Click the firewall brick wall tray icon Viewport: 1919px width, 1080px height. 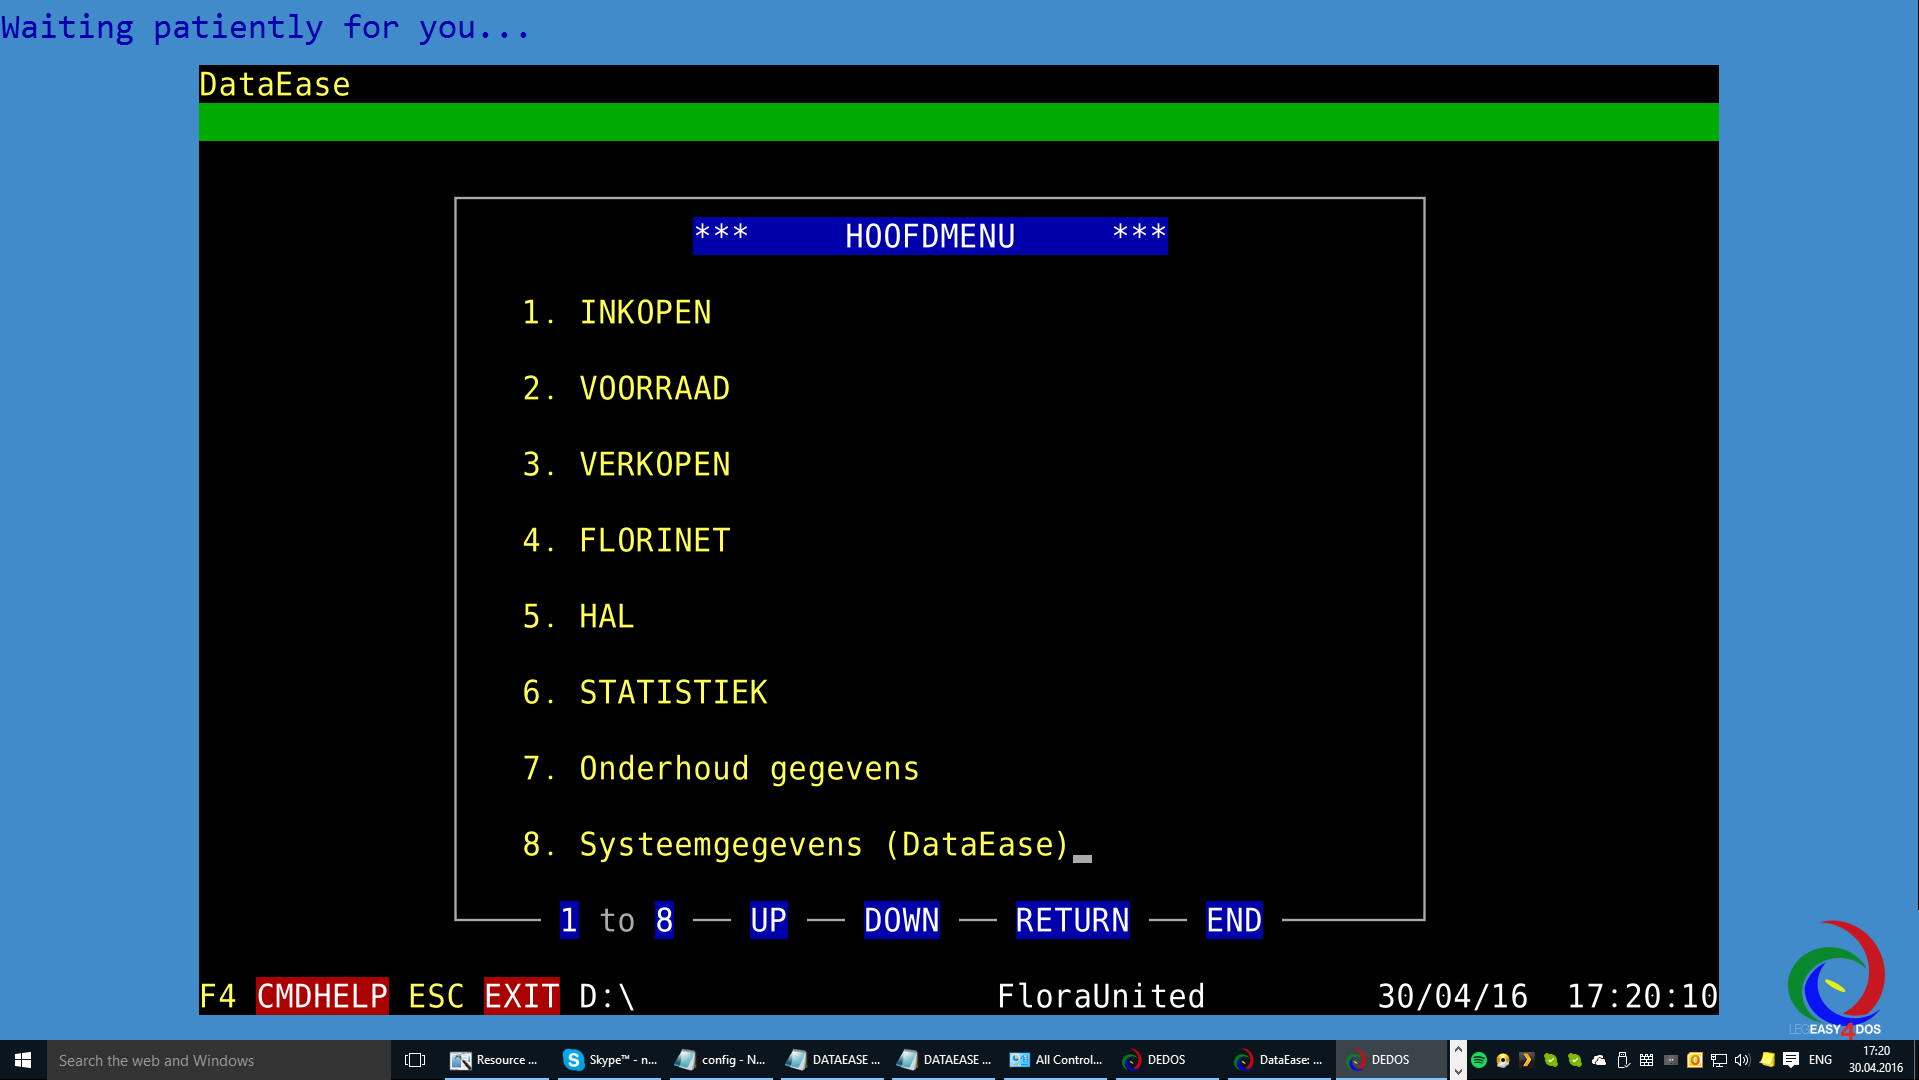click(x=1647, y=1060)
